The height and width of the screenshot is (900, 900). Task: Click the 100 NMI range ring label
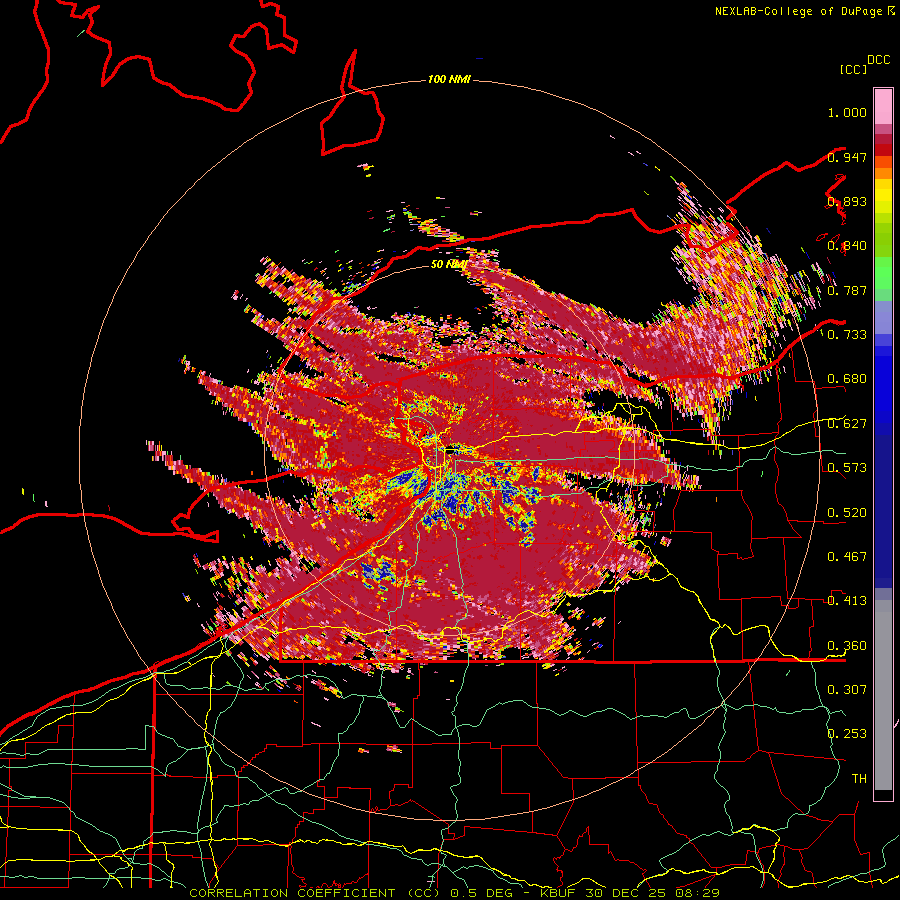click(x=449, y=79)
